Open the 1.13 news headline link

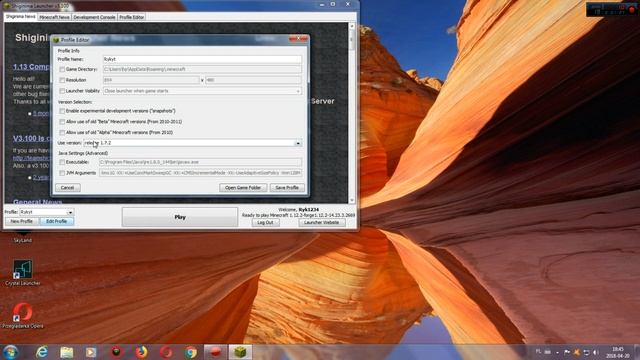pos(31,67)
